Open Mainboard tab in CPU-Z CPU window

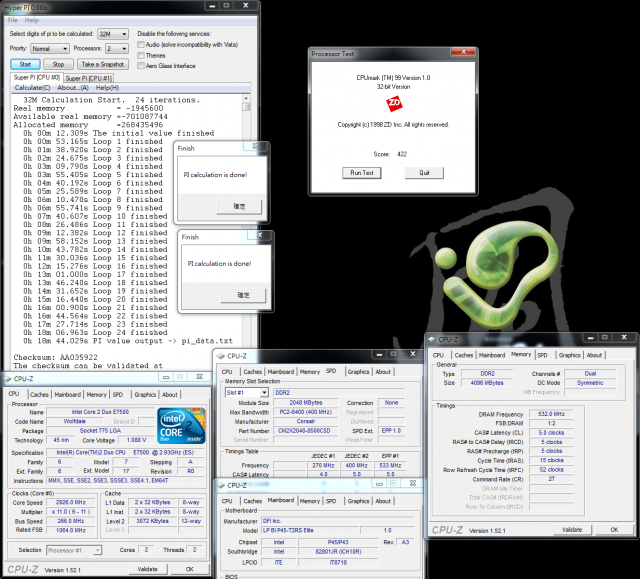67,395
